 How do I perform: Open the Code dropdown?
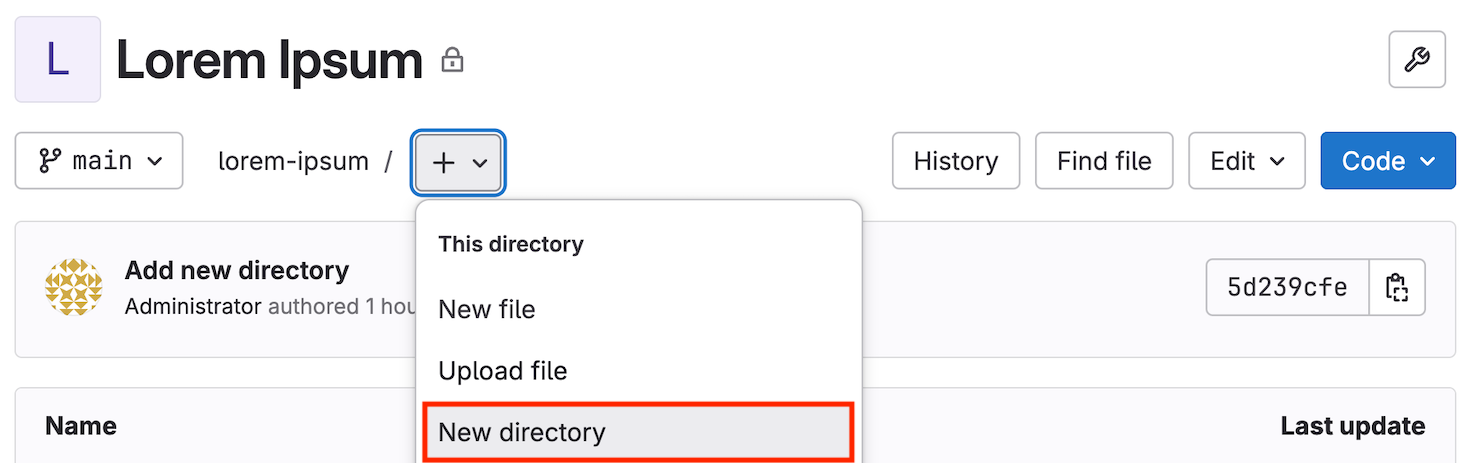(x=1387, y=161)
